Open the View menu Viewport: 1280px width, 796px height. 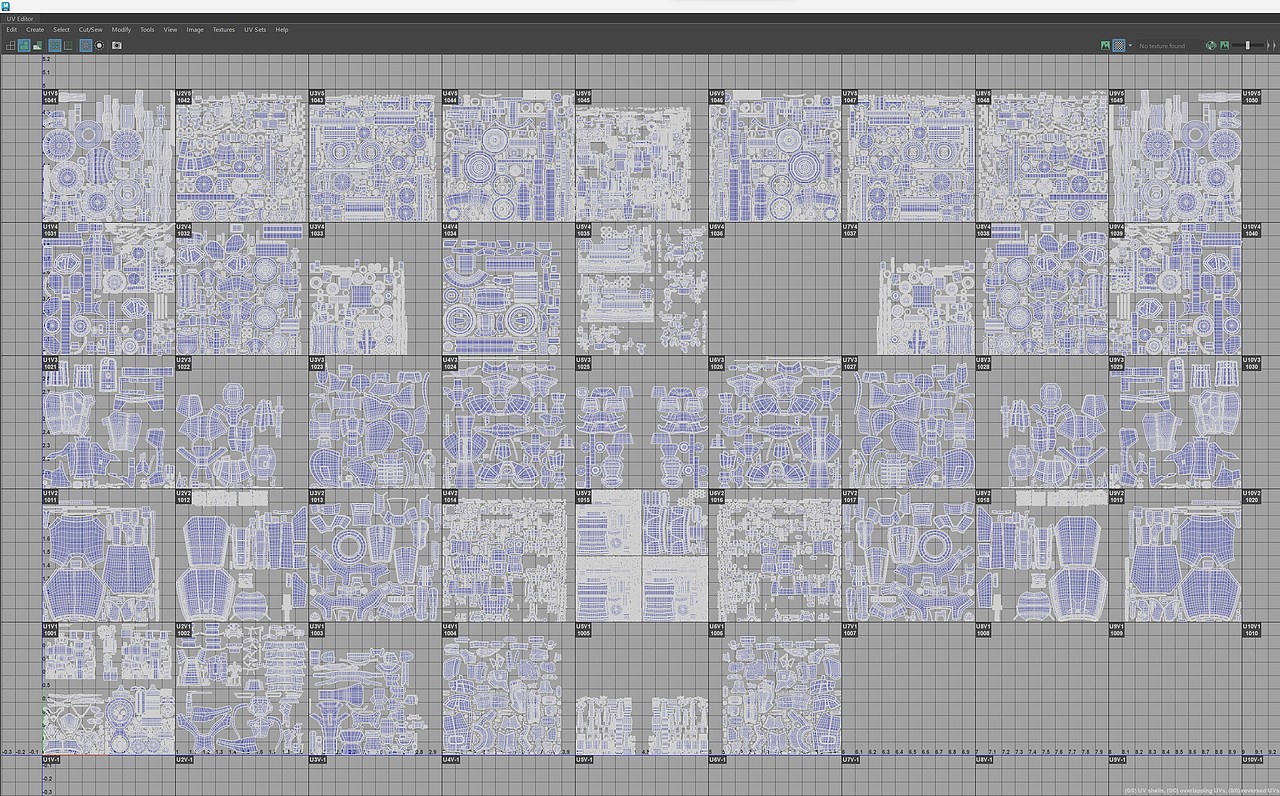170,30
